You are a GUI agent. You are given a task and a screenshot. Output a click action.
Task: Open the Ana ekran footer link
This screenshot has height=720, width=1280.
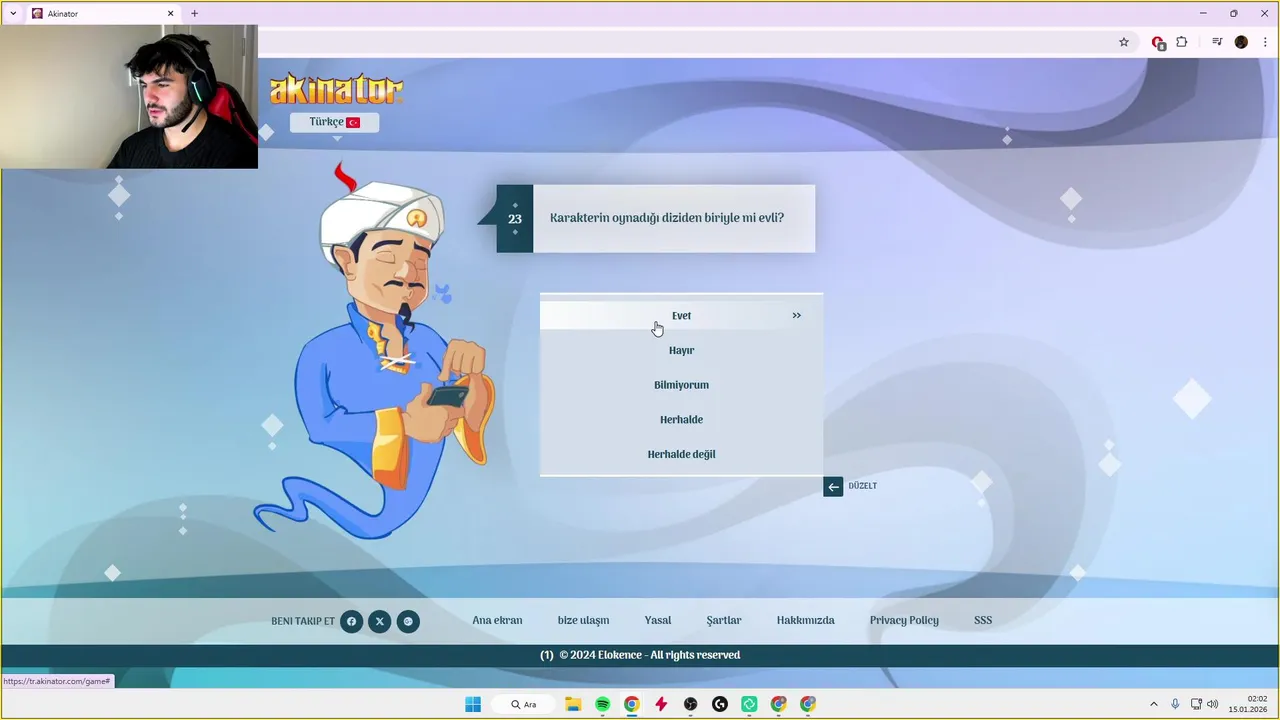[x=497, y=620]
